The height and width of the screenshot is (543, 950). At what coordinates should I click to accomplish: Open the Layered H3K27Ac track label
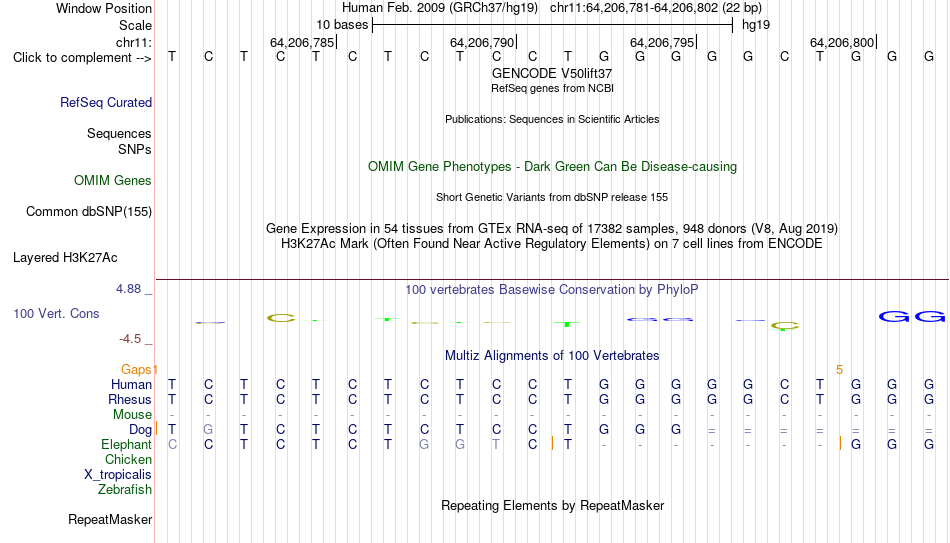[x=65, y=258]
